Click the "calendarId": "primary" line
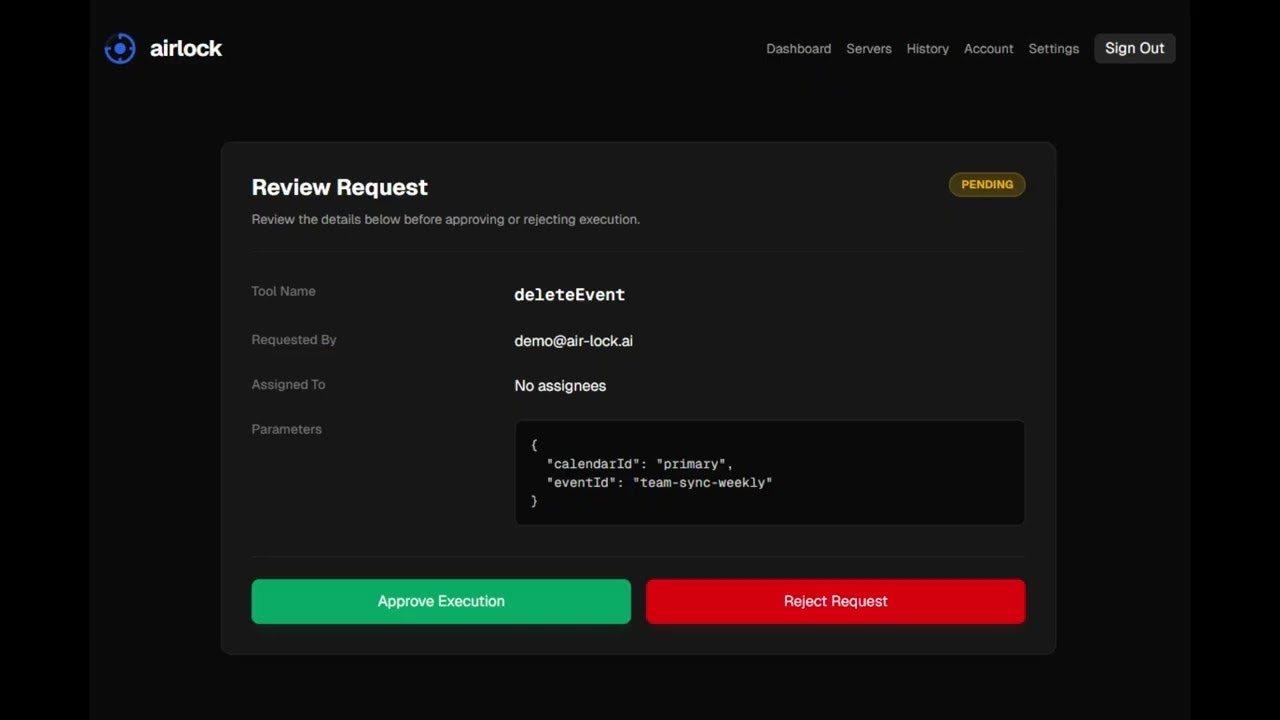Viewport: 1280px width, 720px height. coord(640,464)
